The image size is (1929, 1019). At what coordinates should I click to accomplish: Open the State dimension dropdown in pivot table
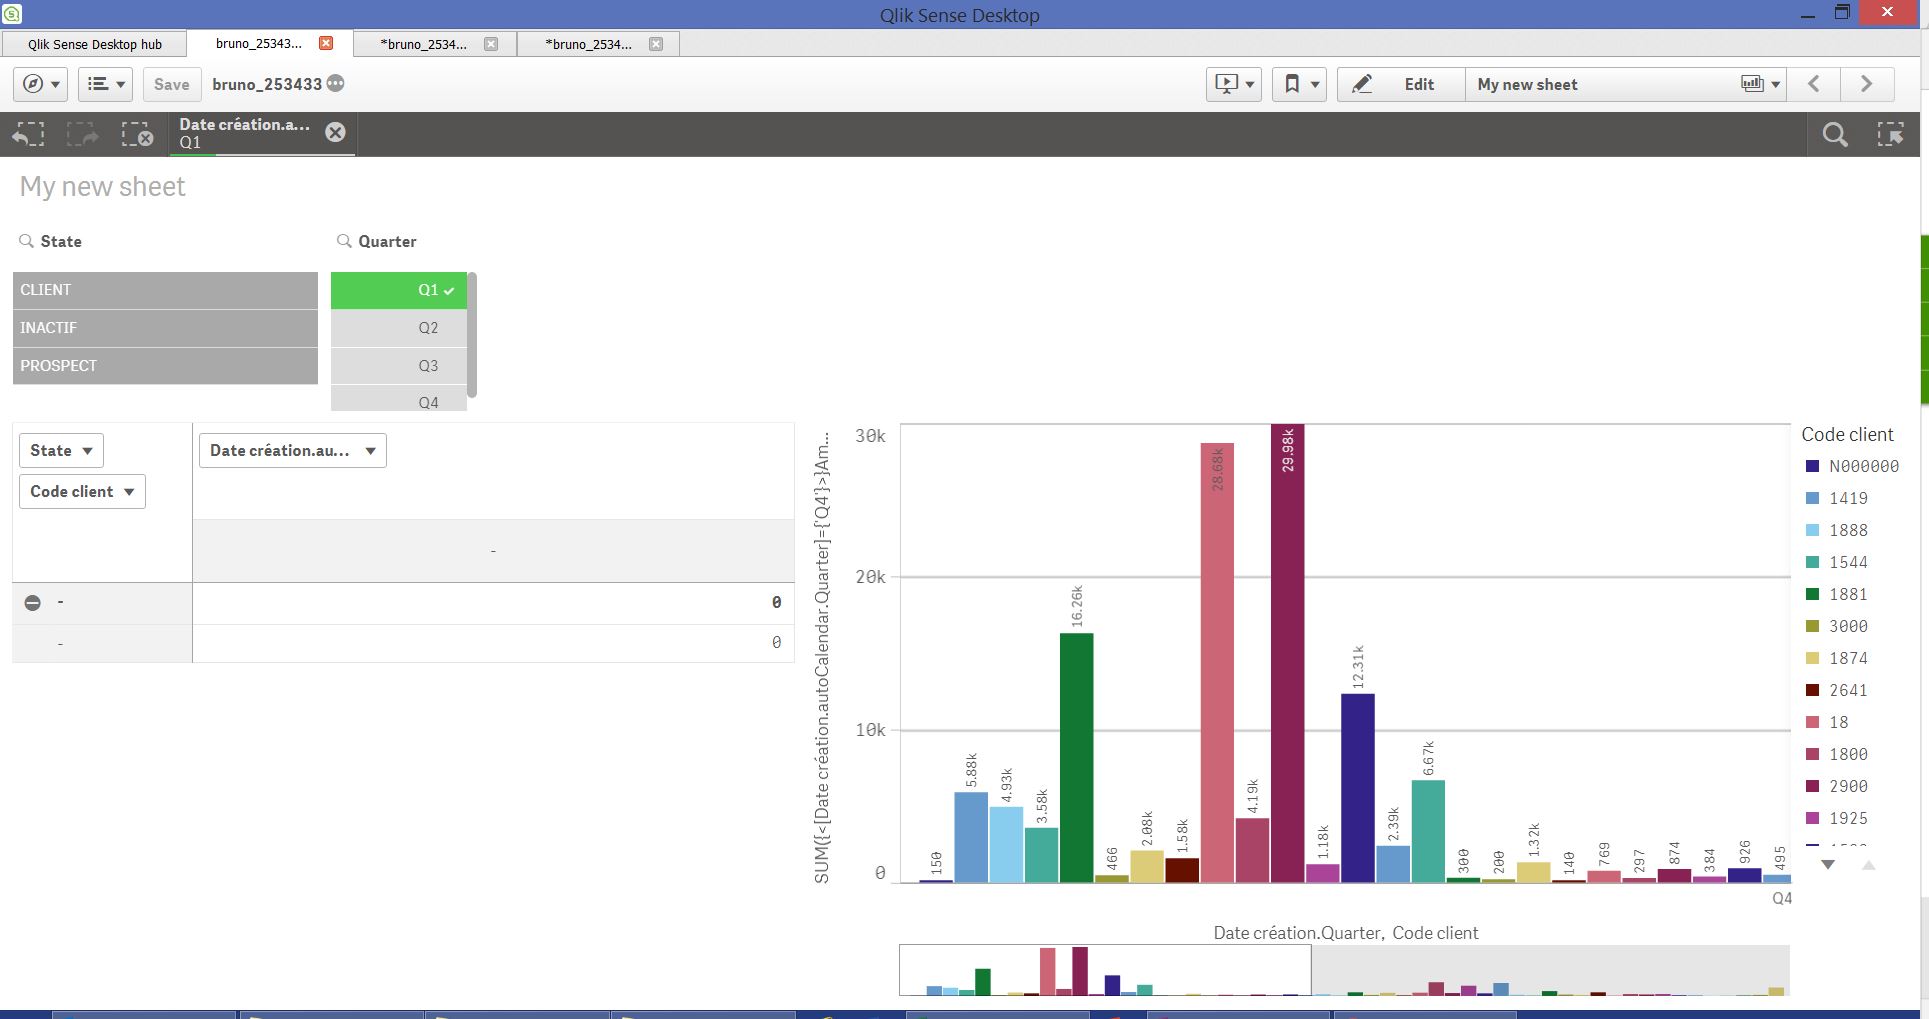(61, 450)
